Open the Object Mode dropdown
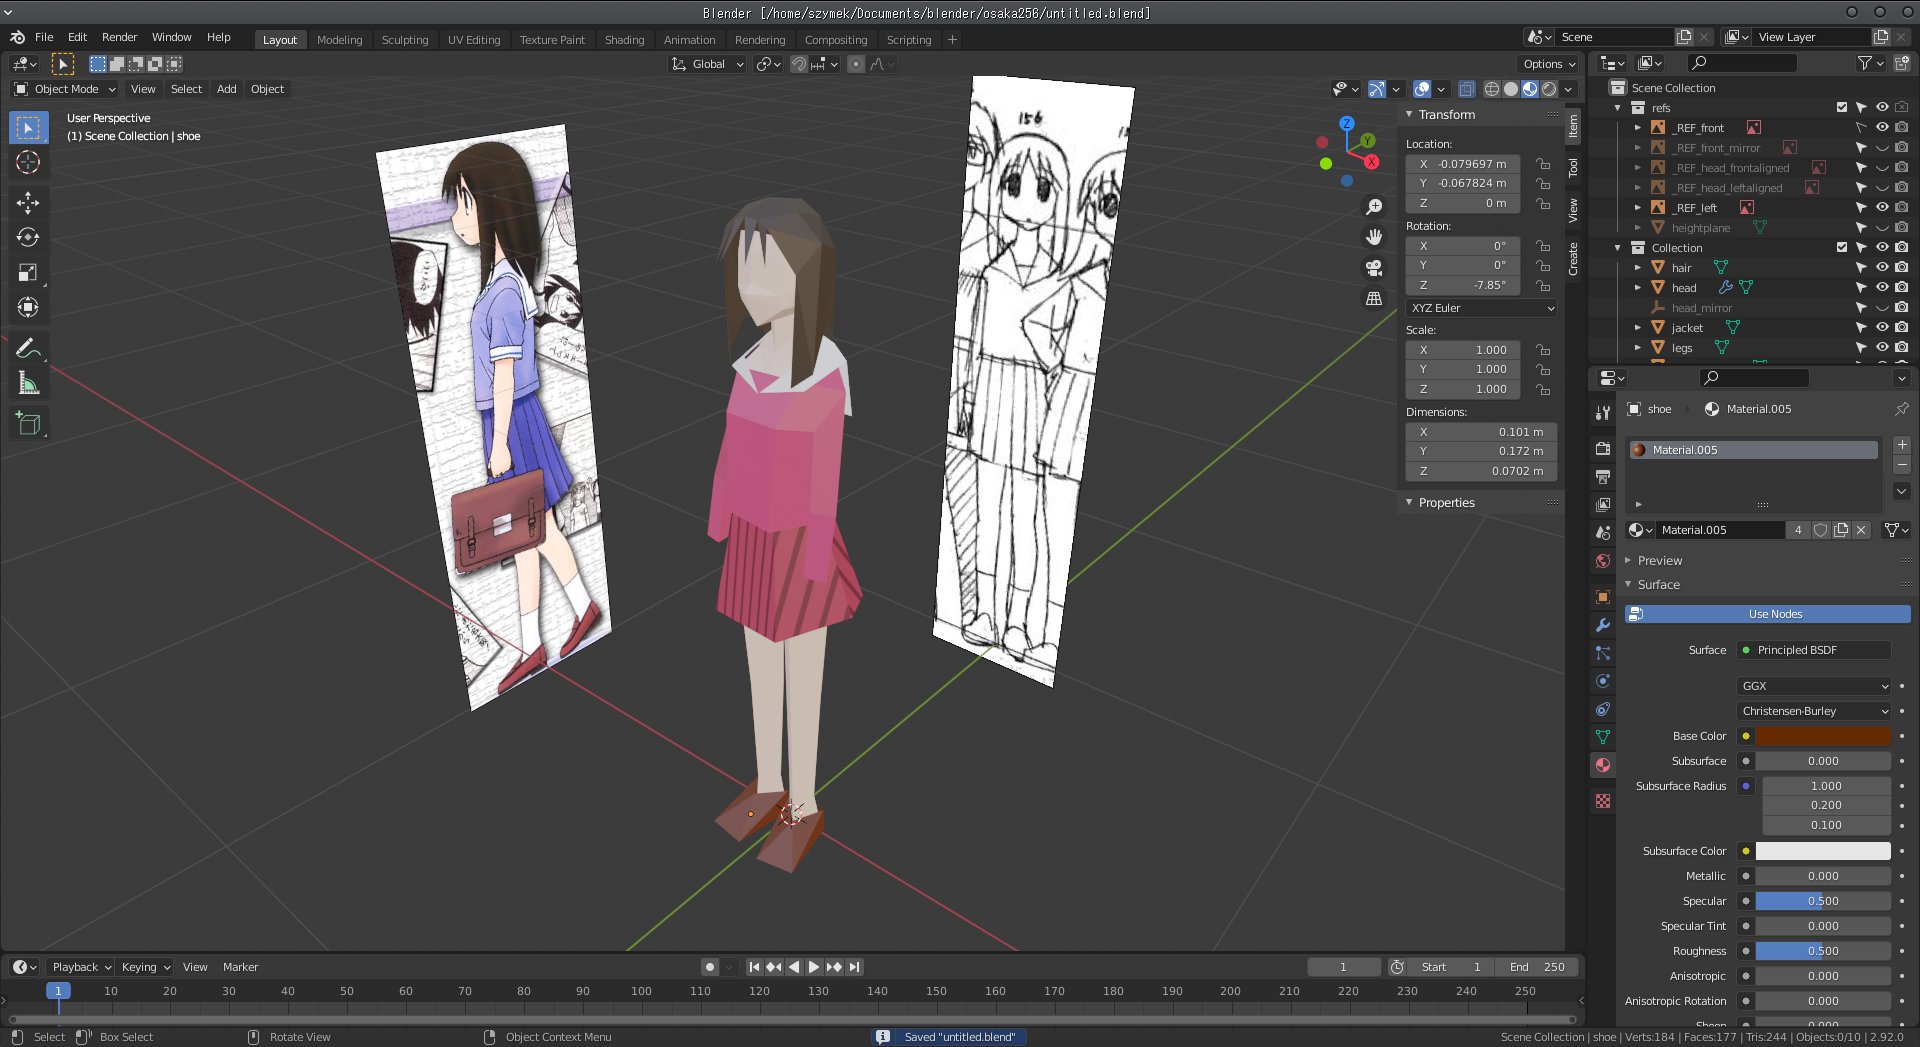Screen dimensions: 1920x1047 click(66, 89)
